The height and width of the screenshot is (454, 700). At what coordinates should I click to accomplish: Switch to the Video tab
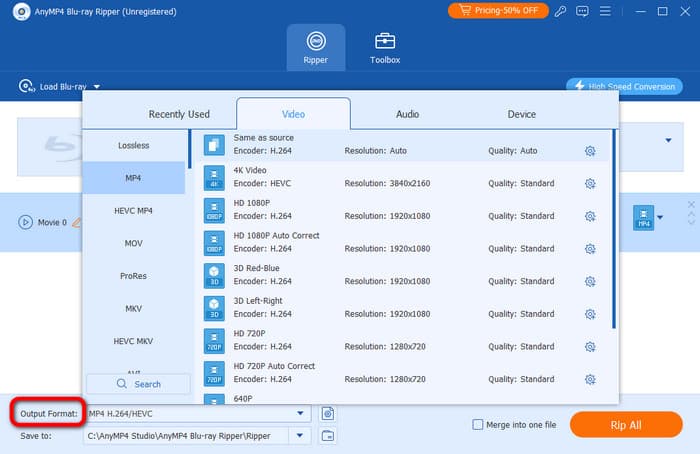(293, 114)
